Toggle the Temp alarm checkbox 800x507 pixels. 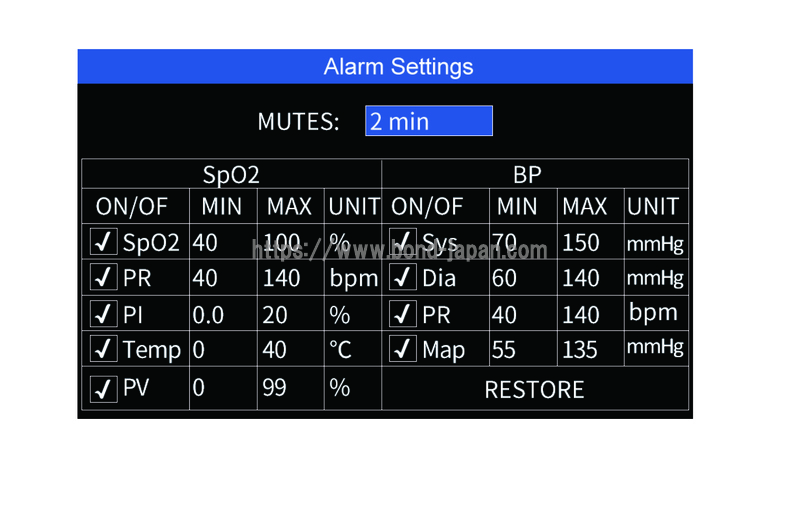(x=104, y=348)
